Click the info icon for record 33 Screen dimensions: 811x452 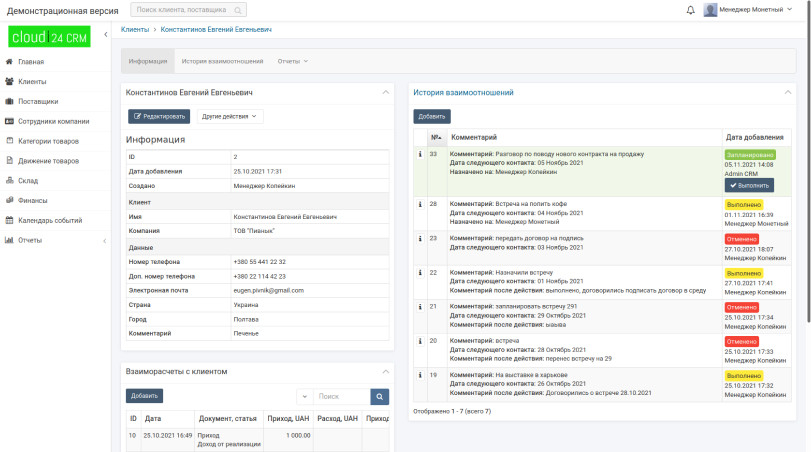pyautogui.click(x=420, y=154)
